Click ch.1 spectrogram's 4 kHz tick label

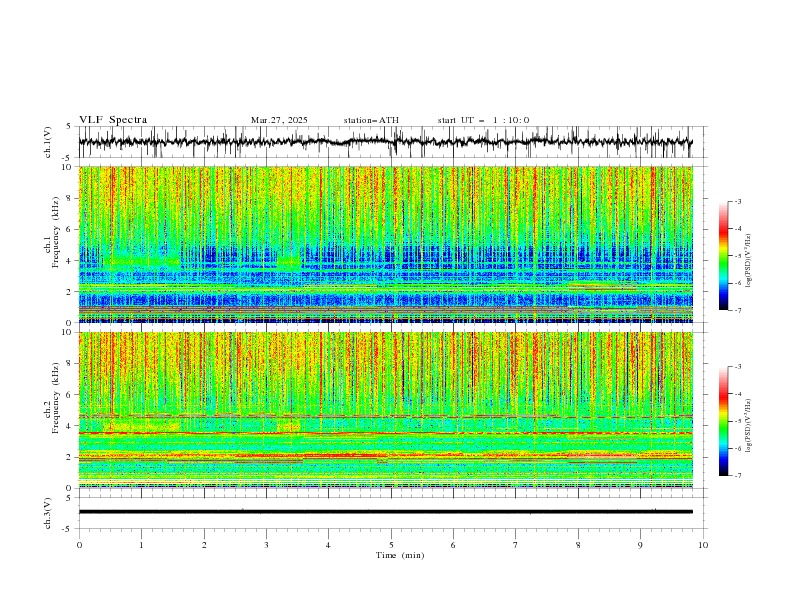coord(70,261)
